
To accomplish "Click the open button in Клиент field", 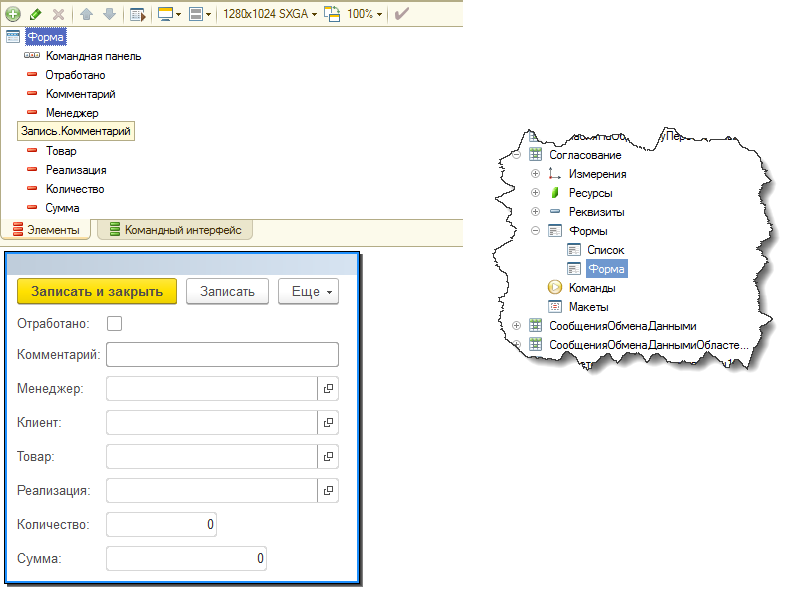I will (x=328, y=423).
